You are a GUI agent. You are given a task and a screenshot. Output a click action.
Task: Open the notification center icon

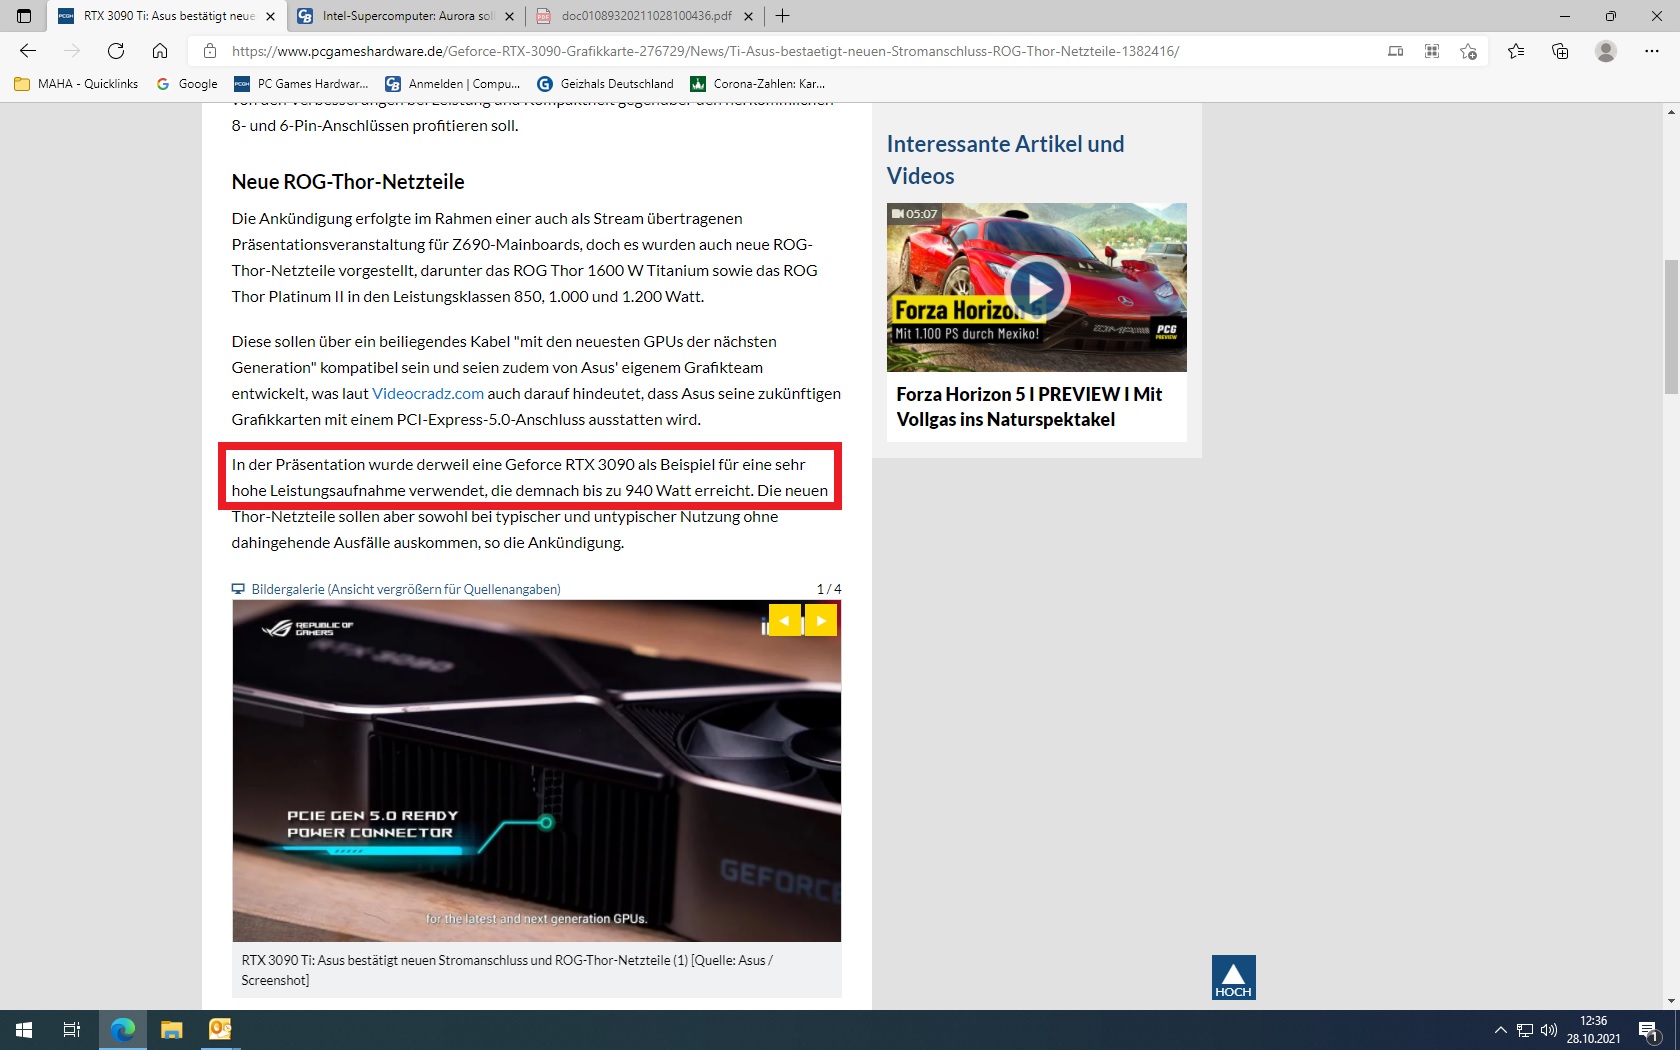1650,1030
